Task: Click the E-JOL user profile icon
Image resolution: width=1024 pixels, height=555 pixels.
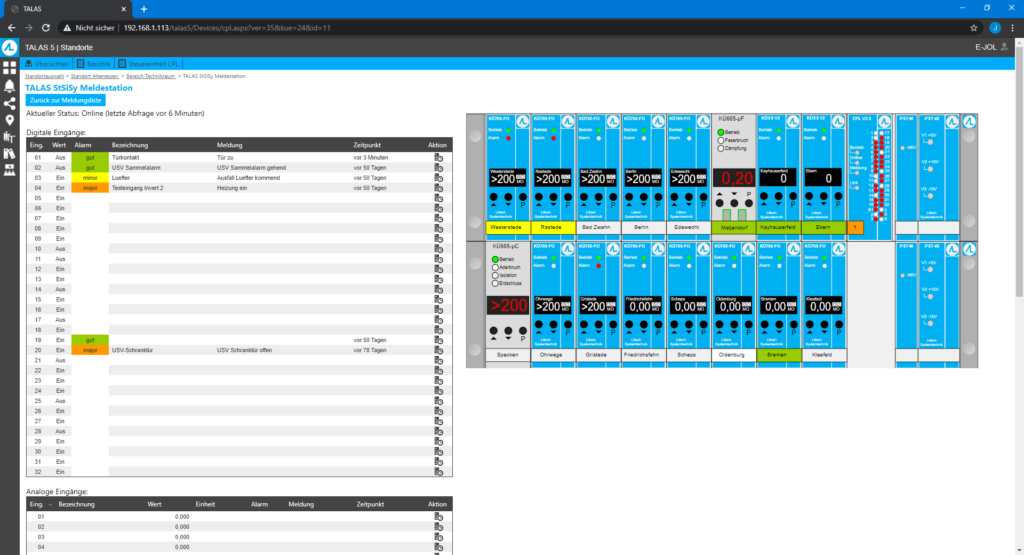Action: click(x=1004, y=47)
